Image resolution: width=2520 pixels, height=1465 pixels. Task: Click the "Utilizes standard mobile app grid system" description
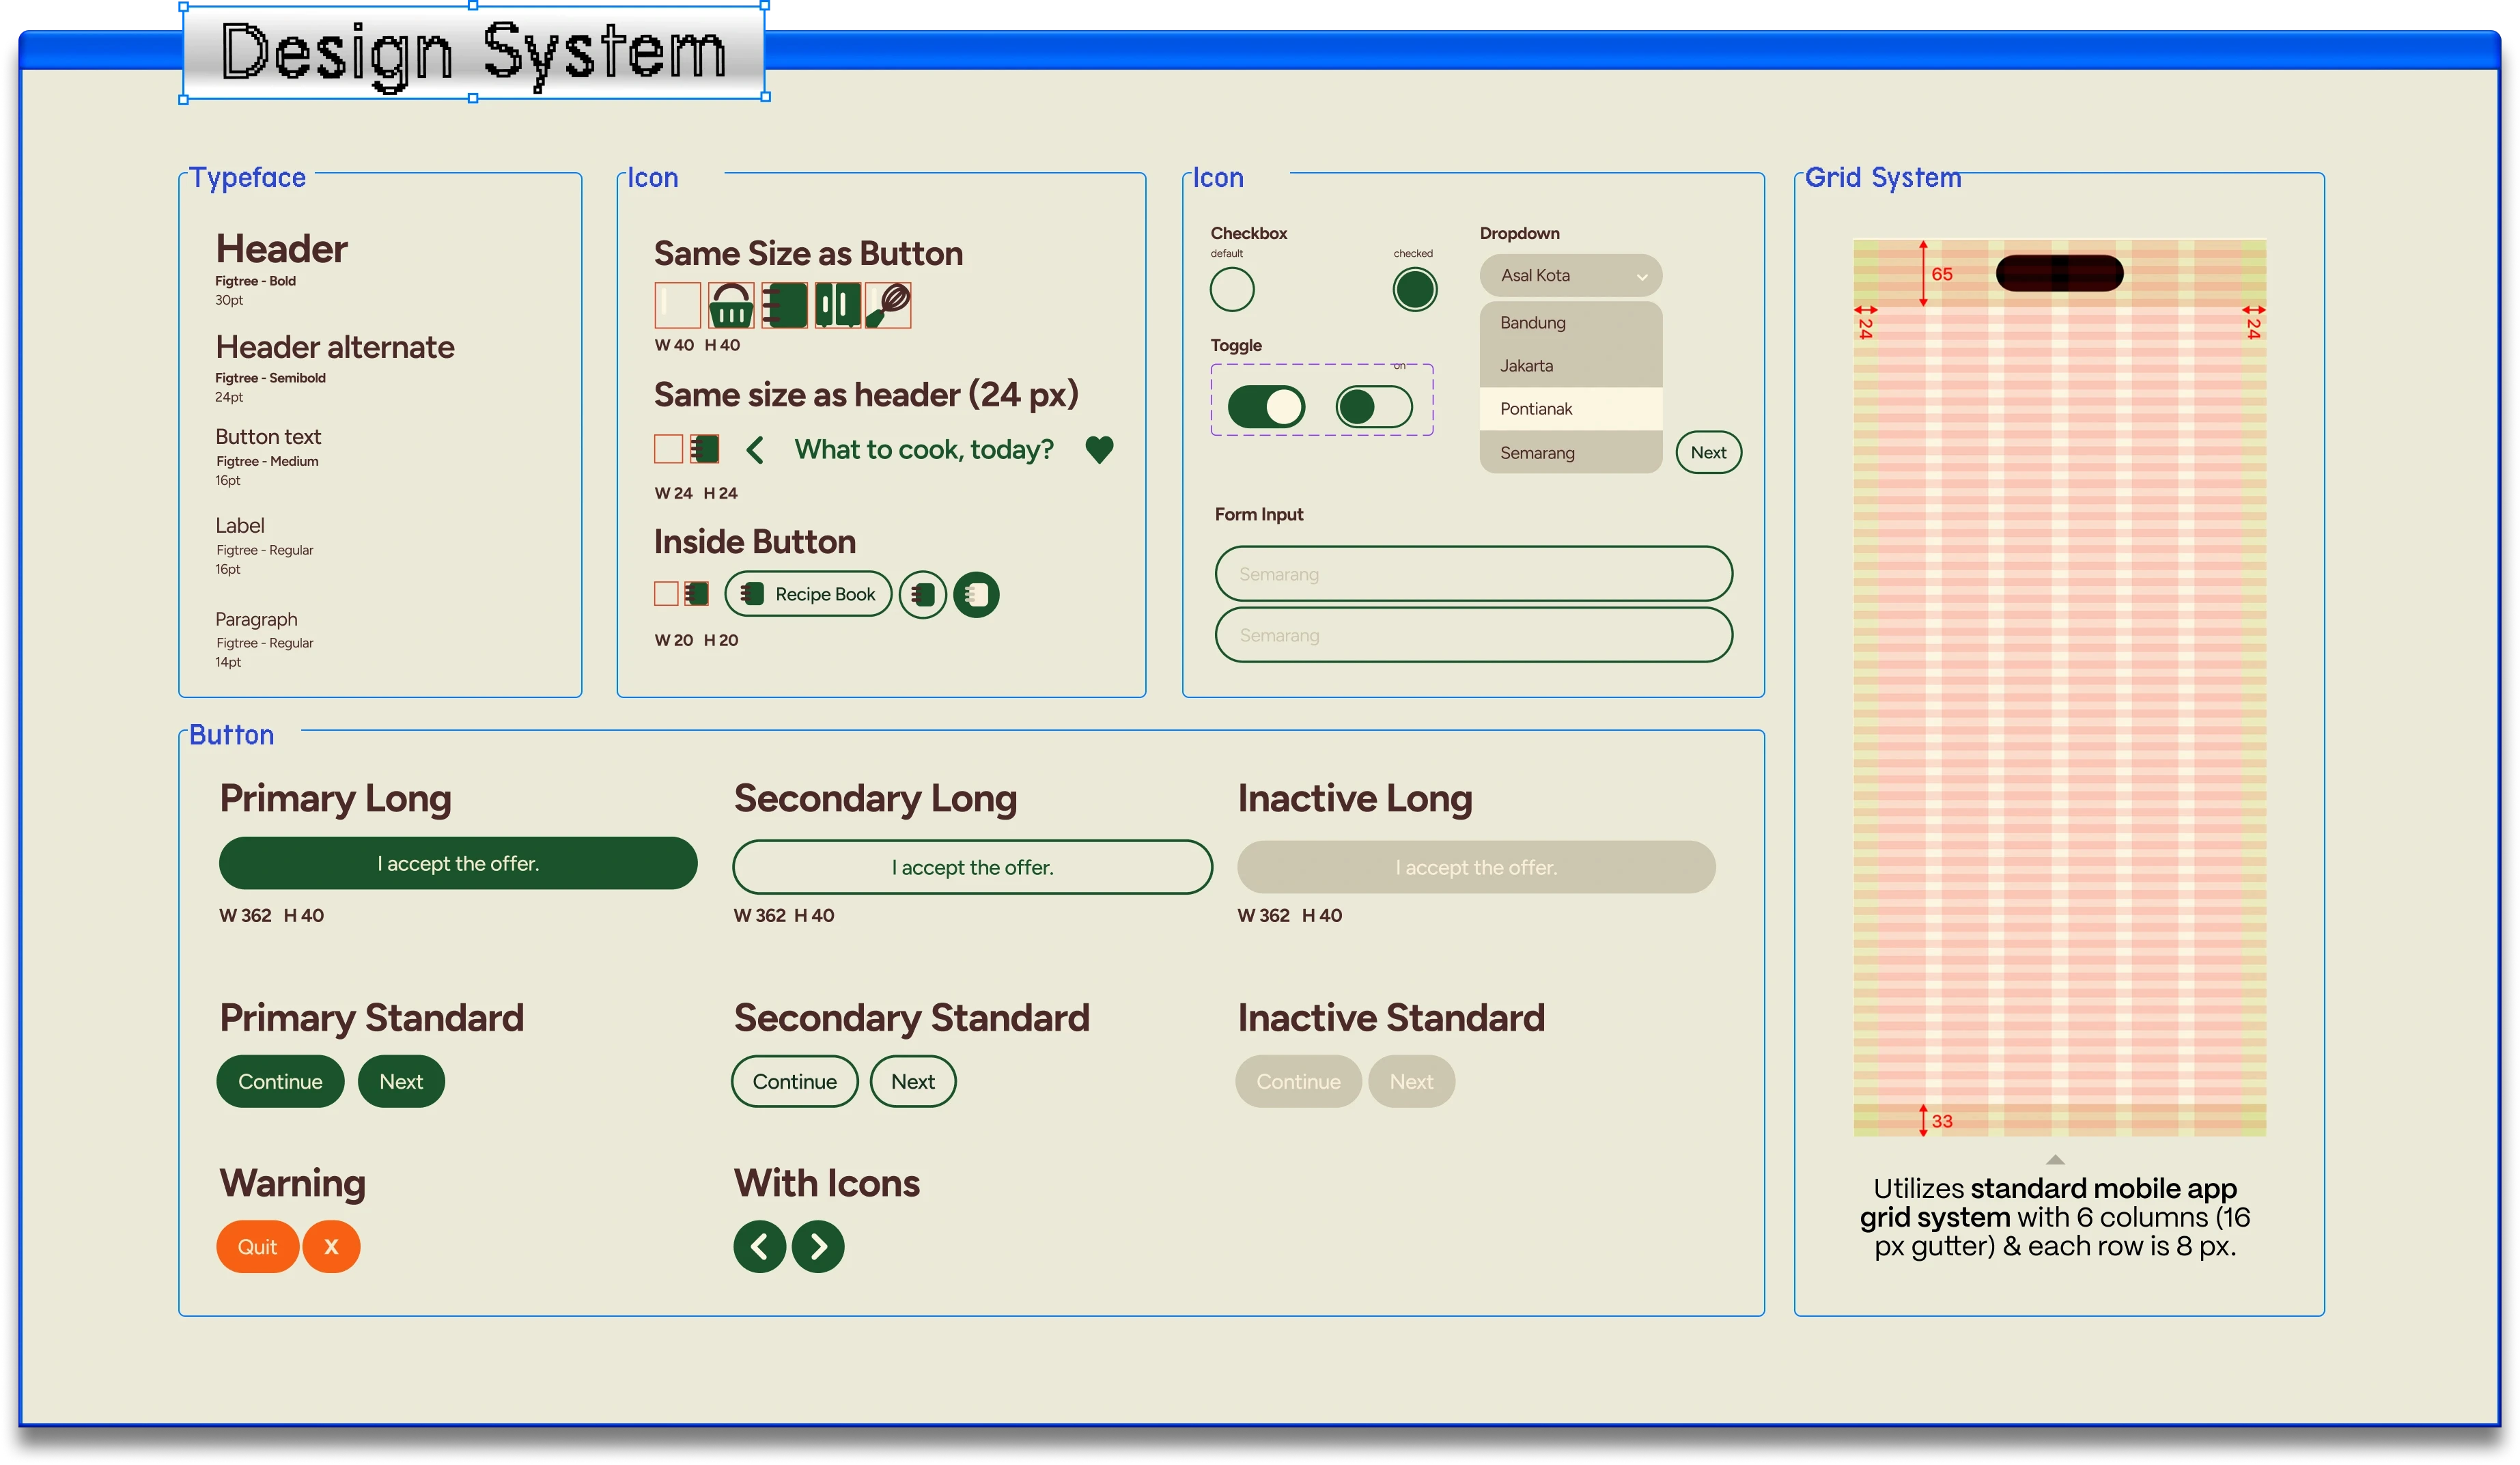2055,1217
